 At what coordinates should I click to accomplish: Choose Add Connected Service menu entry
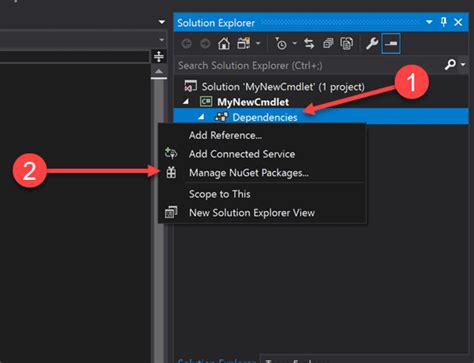262,154
